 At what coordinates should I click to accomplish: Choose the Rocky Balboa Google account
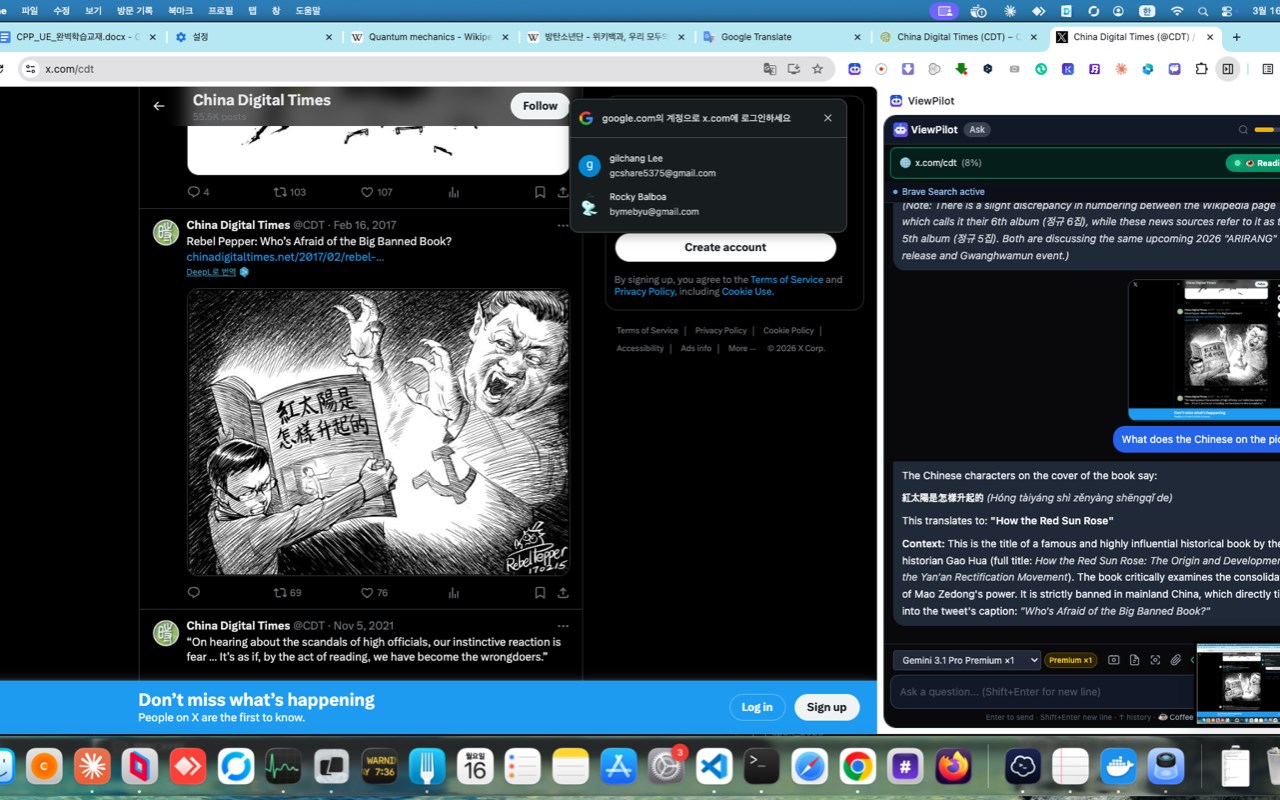708,204
